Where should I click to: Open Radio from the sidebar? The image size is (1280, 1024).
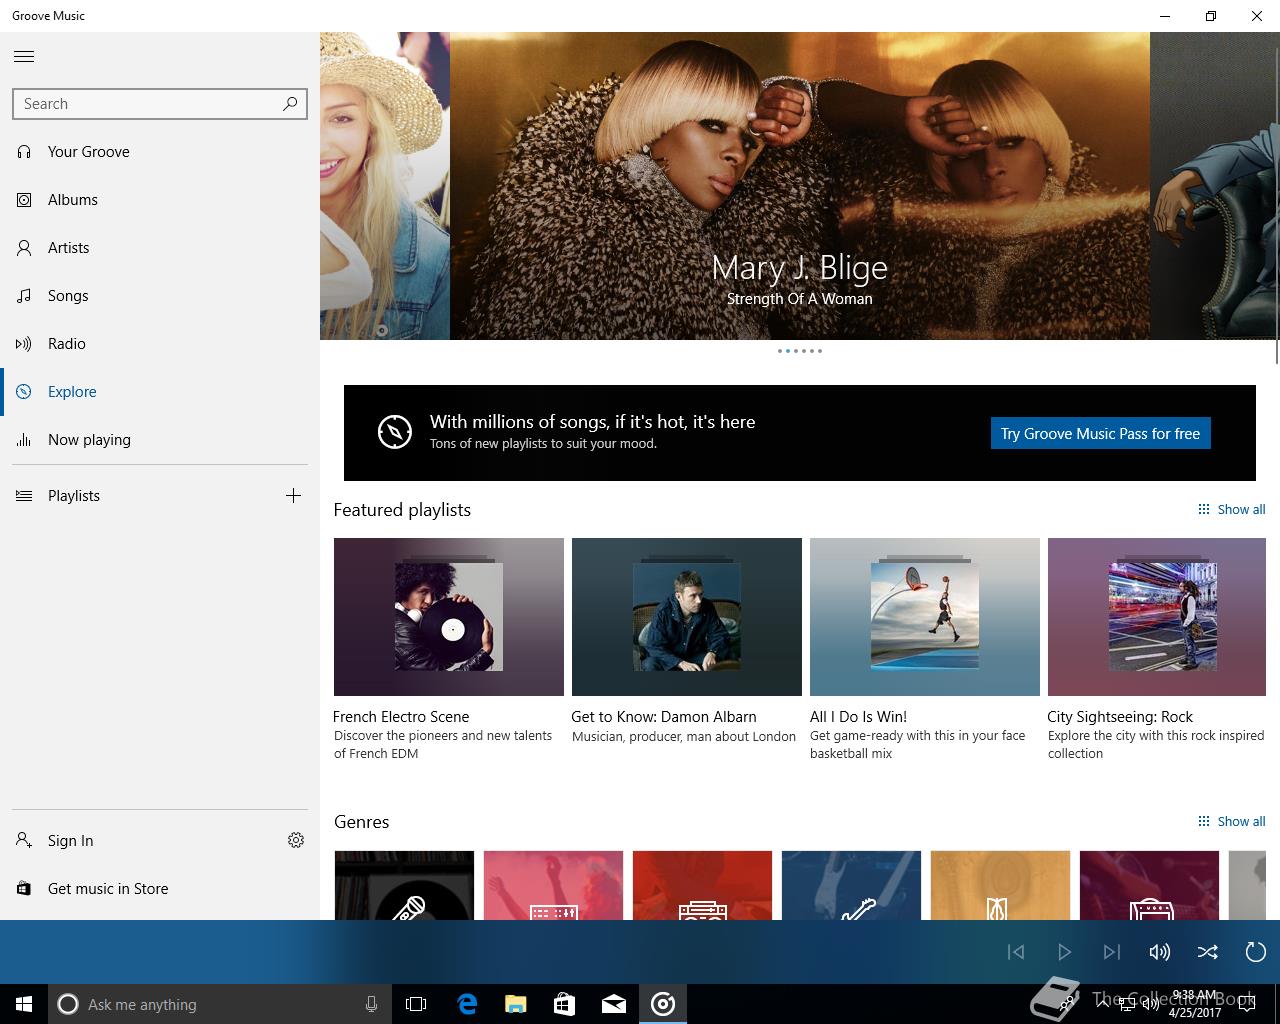coord(160,344)
